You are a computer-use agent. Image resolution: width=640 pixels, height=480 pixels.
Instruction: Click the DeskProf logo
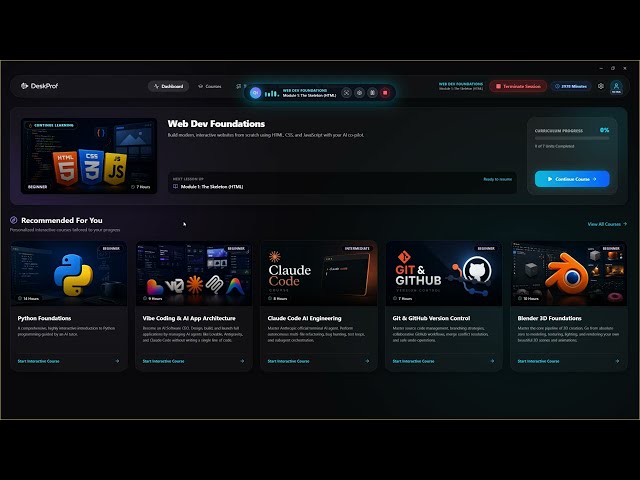pyautogui.click(x=39, y=86)
